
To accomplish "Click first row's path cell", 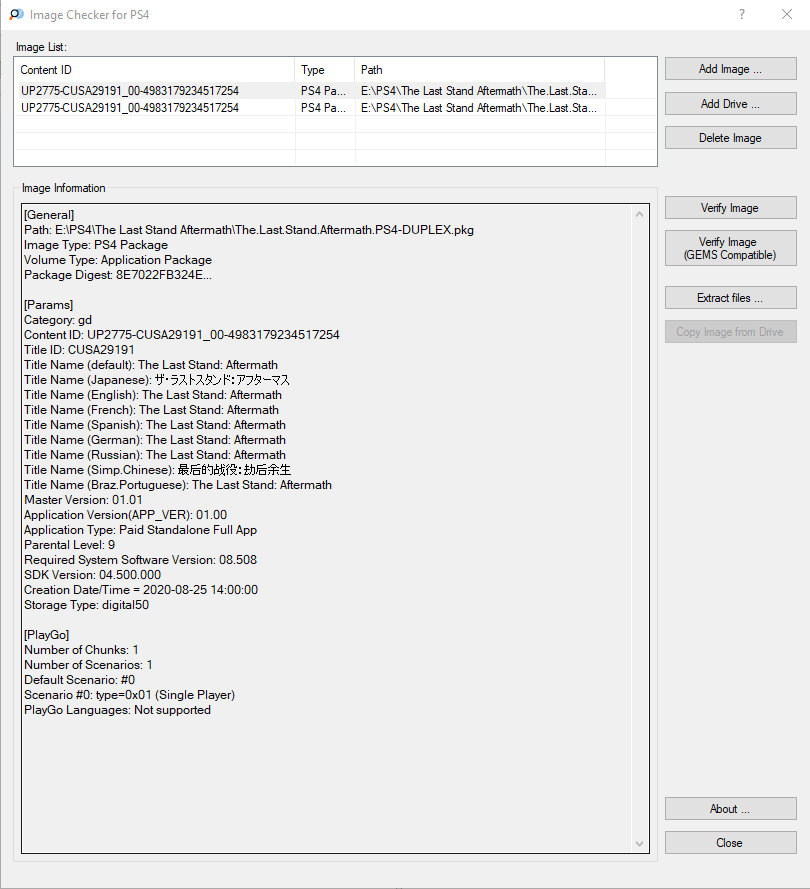I will coord(479,91).
